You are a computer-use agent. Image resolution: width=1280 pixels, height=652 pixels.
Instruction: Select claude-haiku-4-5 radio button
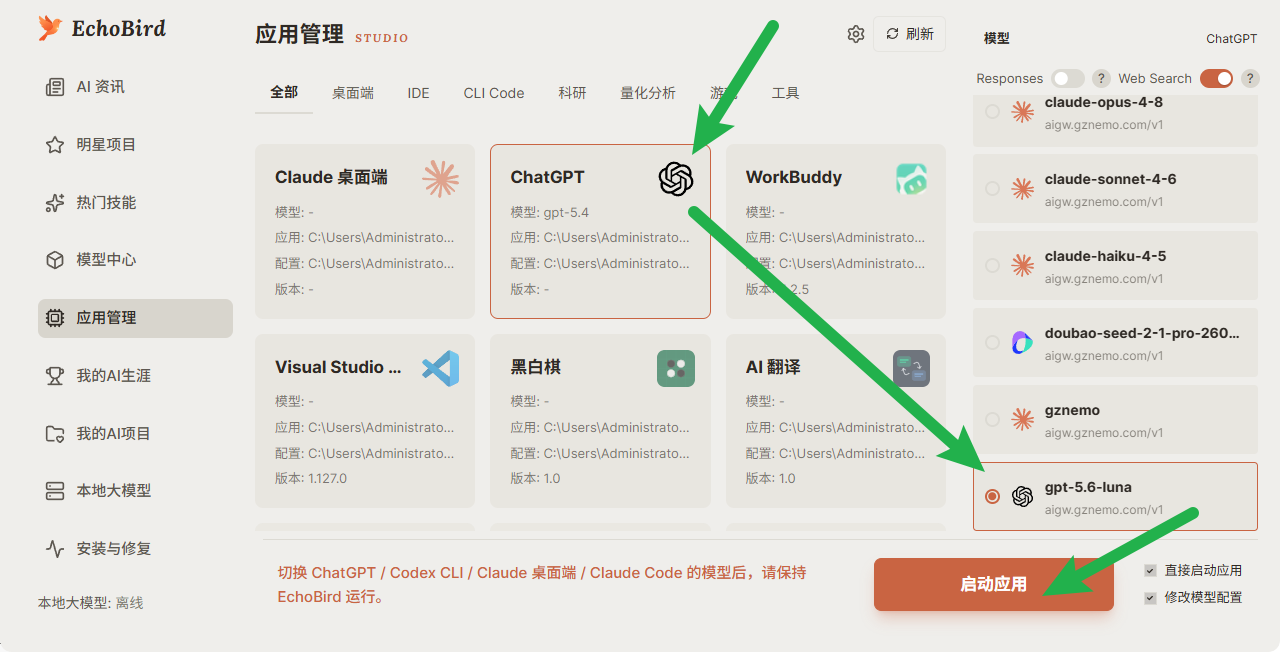point(992,265)
